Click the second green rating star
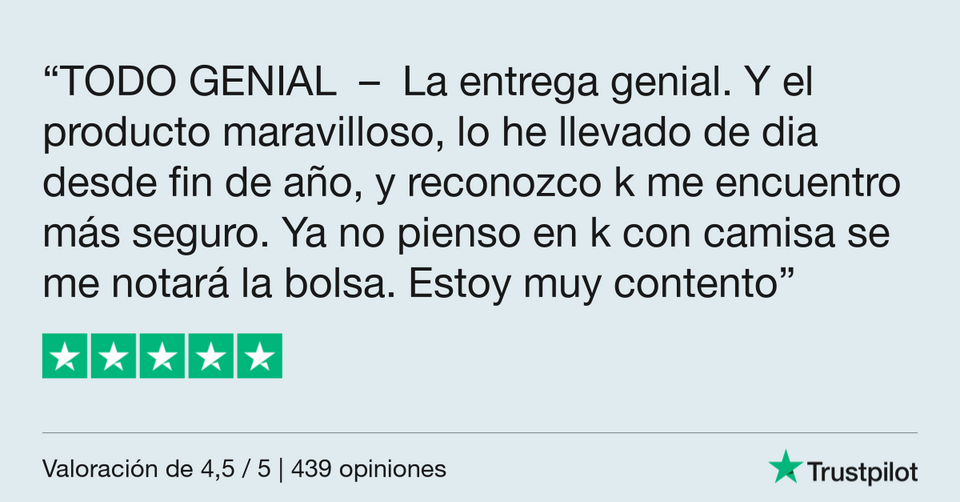This screenshot has width=960, height=502. pos(113,356)
